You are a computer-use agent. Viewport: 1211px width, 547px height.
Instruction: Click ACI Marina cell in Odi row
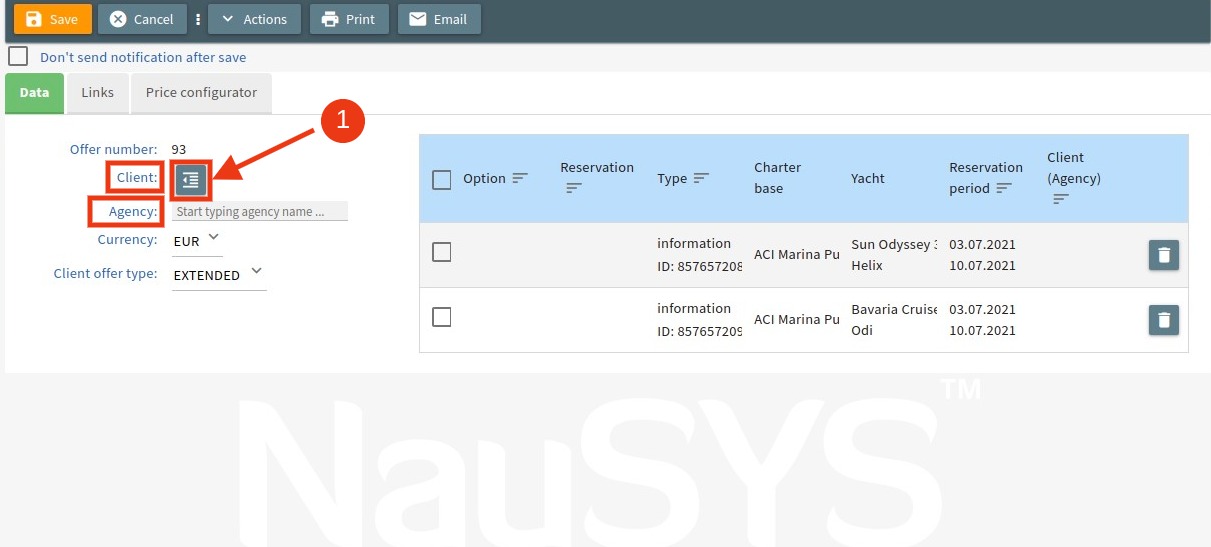click(x=796, y=319)
